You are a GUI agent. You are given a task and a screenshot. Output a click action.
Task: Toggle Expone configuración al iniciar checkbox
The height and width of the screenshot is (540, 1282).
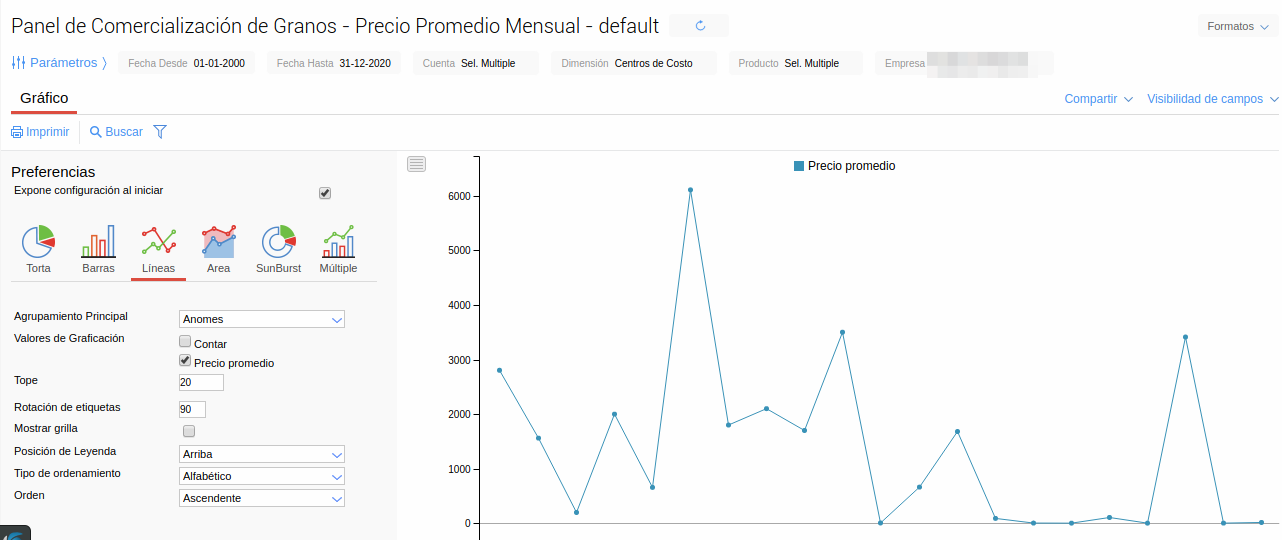click(x=325, y=193)
